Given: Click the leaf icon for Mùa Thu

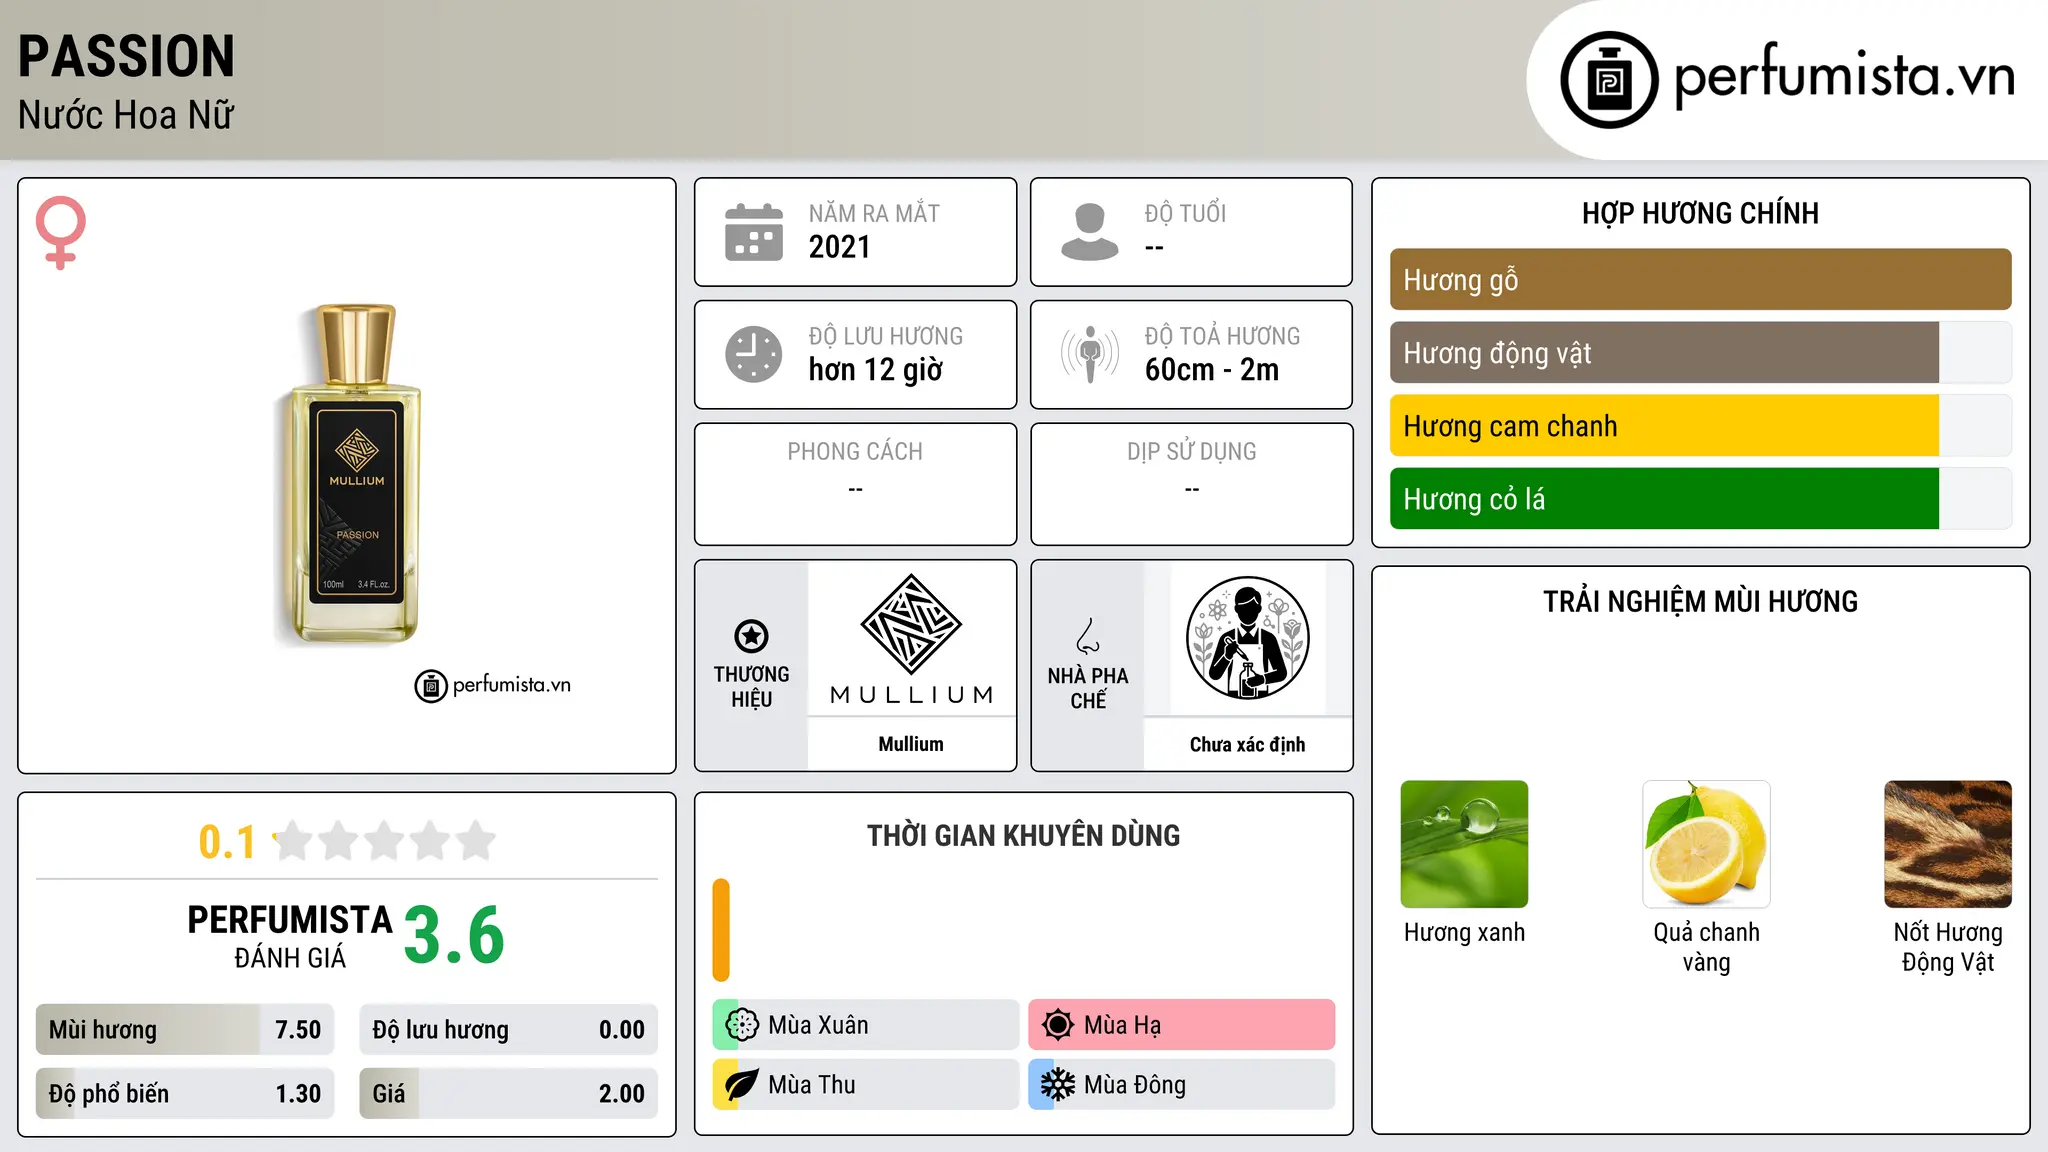Looking at the screenshot, I should [742, 1085].
